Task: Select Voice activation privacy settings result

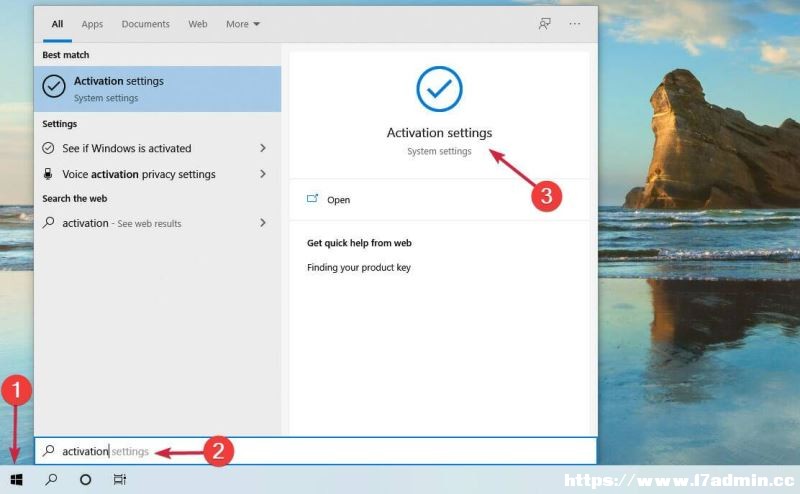Action: point(158,174)
